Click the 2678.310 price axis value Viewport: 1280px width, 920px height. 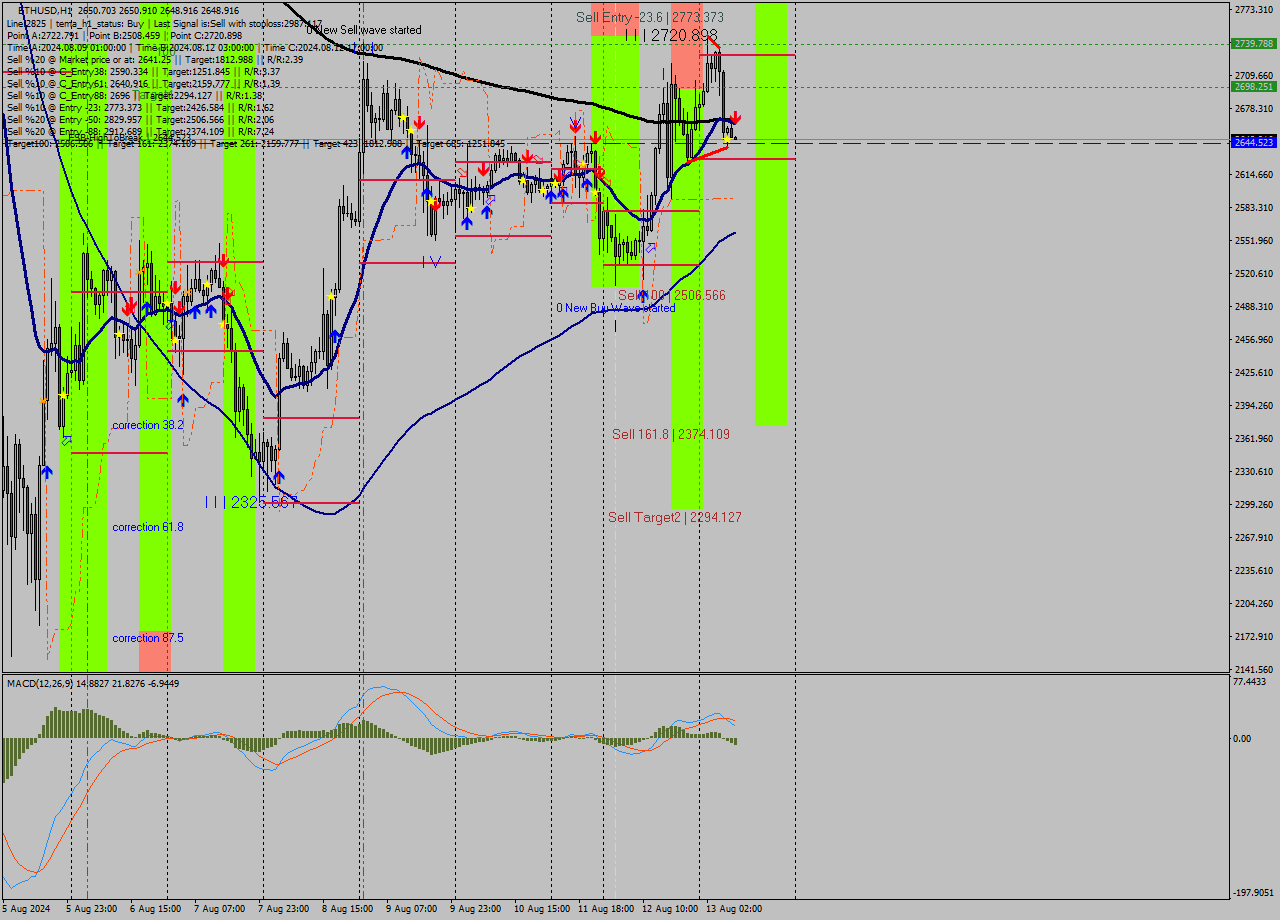coord(1254,108)
